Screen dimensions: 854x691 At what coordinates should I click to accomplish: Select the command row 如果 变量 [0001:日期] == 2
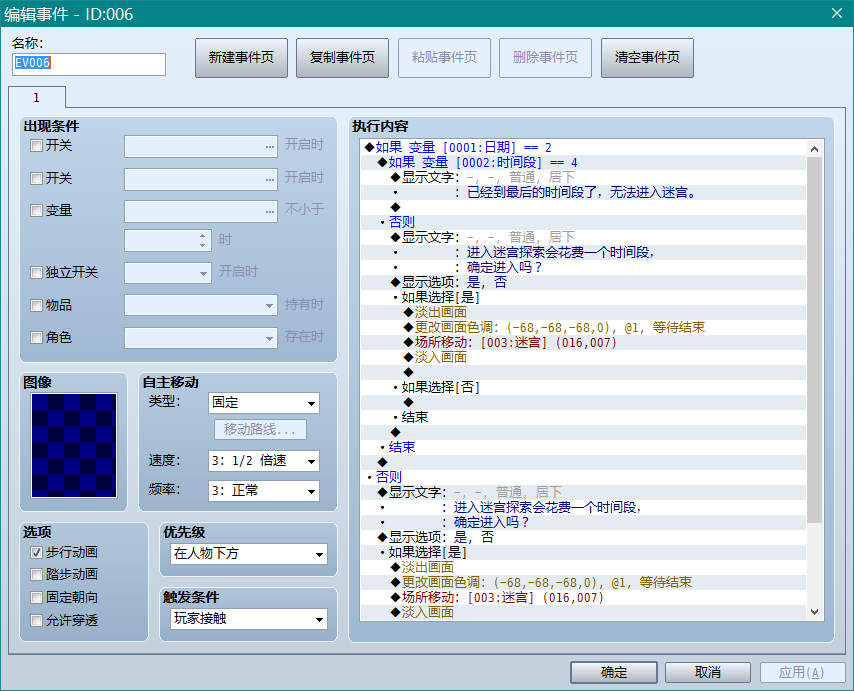coord(583,148)
